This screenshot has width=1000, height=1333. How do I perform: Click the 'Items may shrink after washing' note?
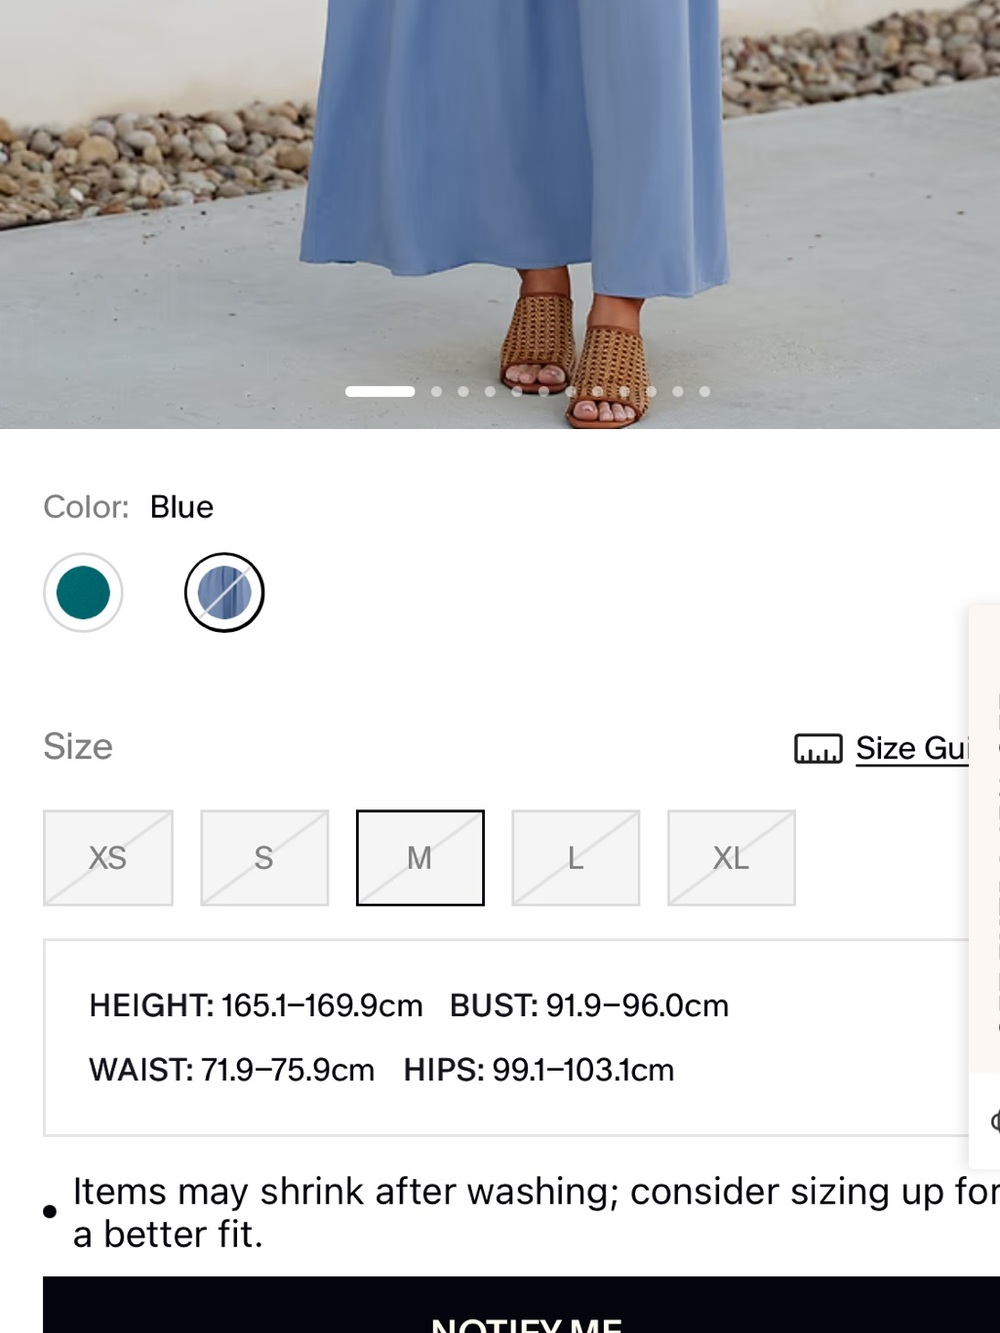[x=536, y=1212]
